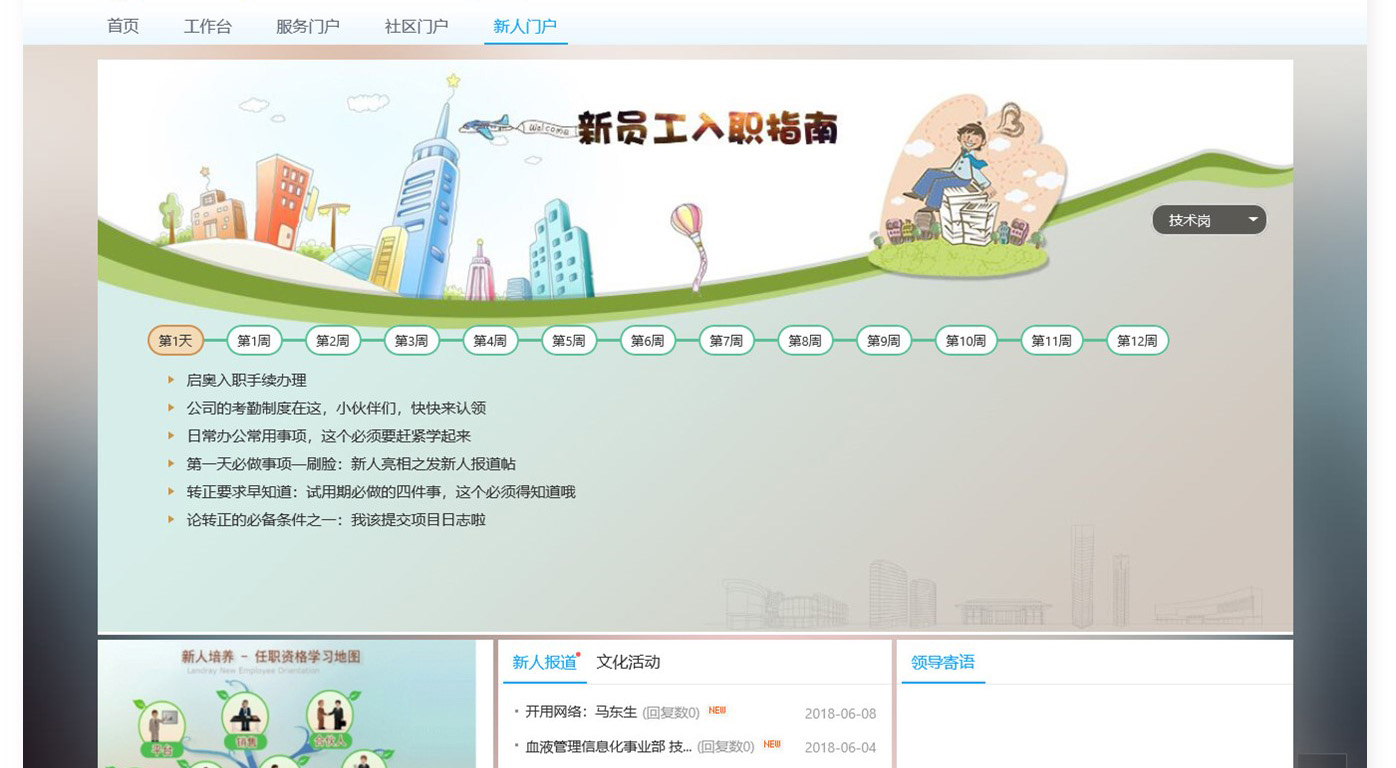Show tasks for 第10周
Viewport: 1396px width, 768px height.
[x=966, y=341]
